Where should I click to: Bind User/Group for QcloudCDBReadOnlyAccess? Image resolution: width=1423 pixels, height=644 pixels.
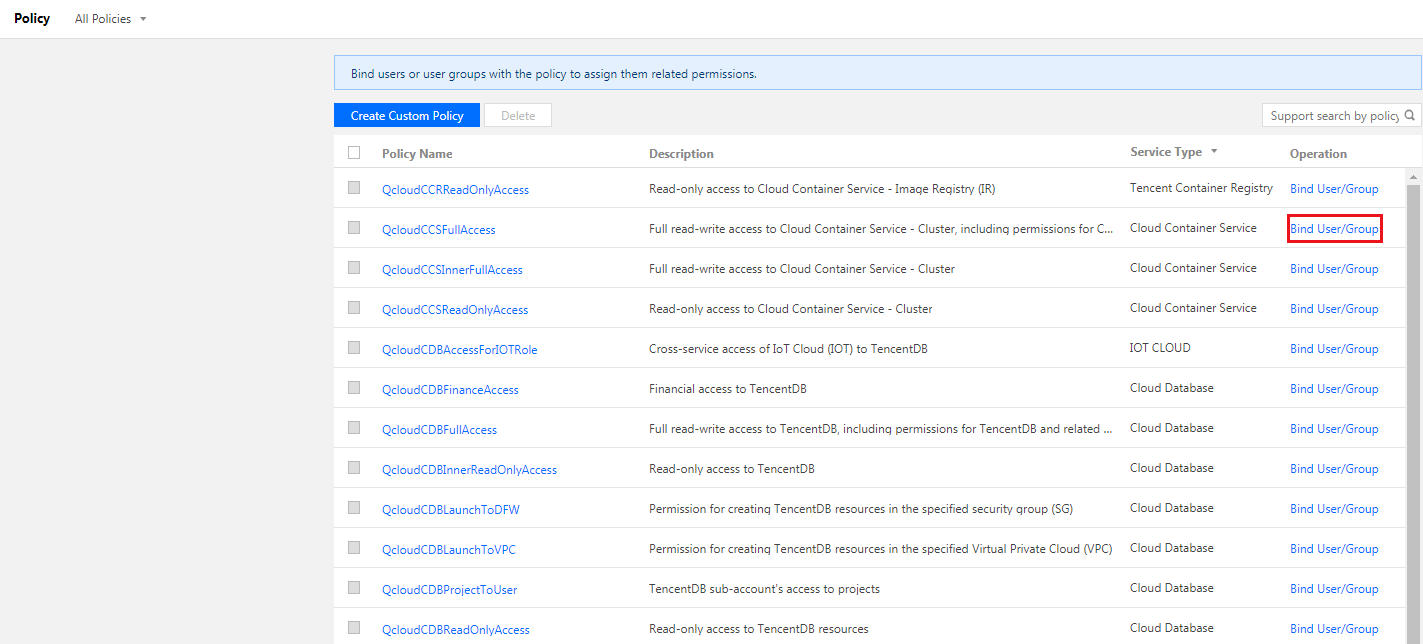tap(1334, 629)
